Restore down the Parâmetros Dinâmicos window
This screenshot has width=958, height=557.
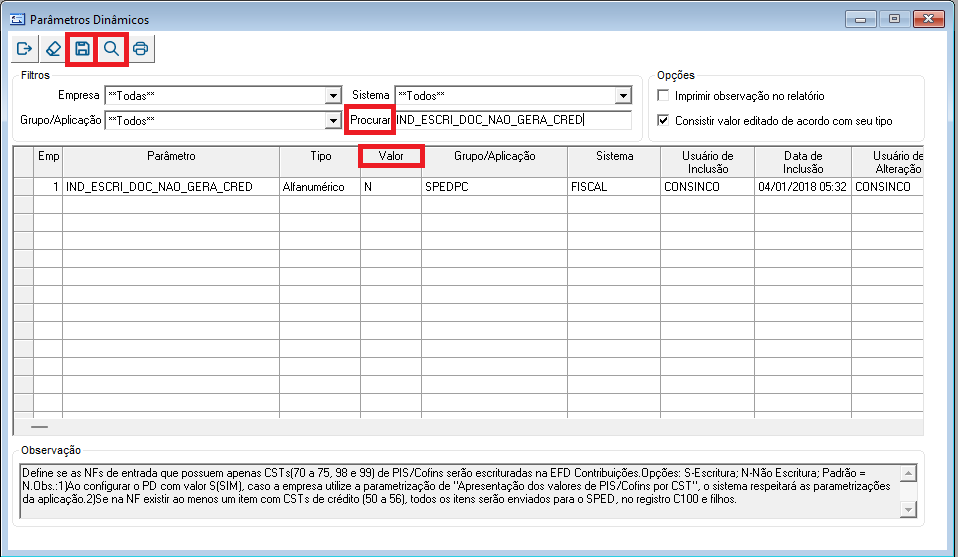894,20
